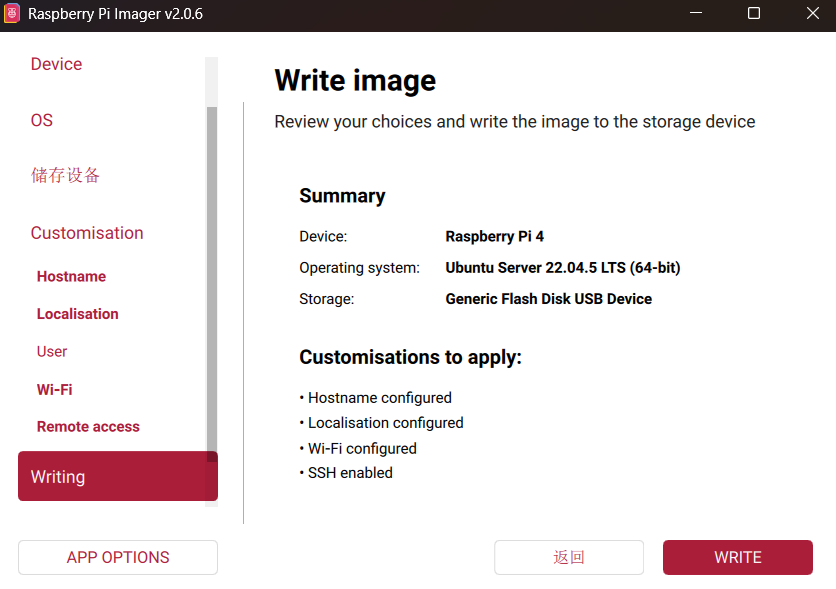Open the Wi-Fi customisation step
The image size is (836, 589).
tap(54, 390)
